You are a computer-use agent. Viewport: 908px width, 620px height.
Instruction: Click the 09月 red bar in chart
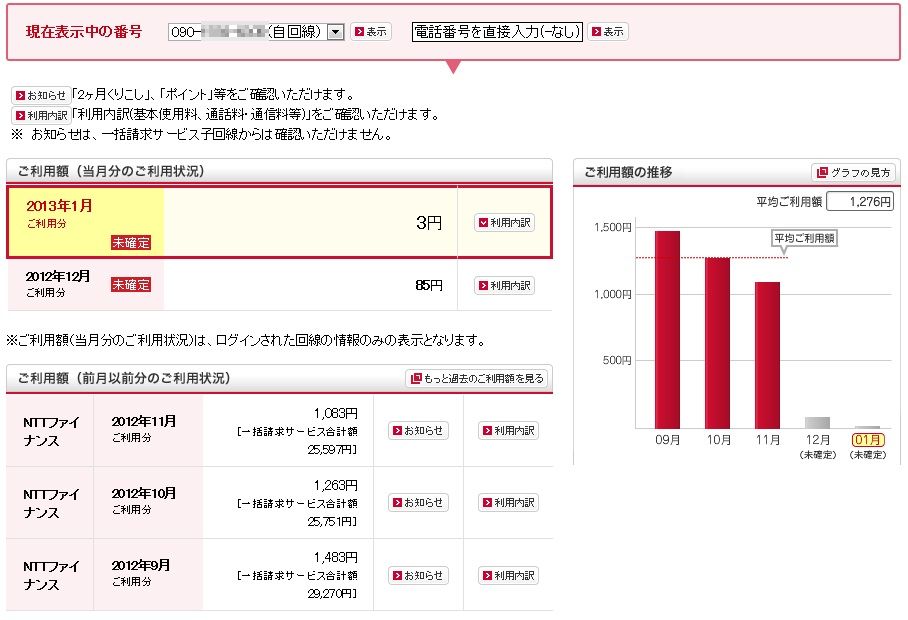coord(667,330)
